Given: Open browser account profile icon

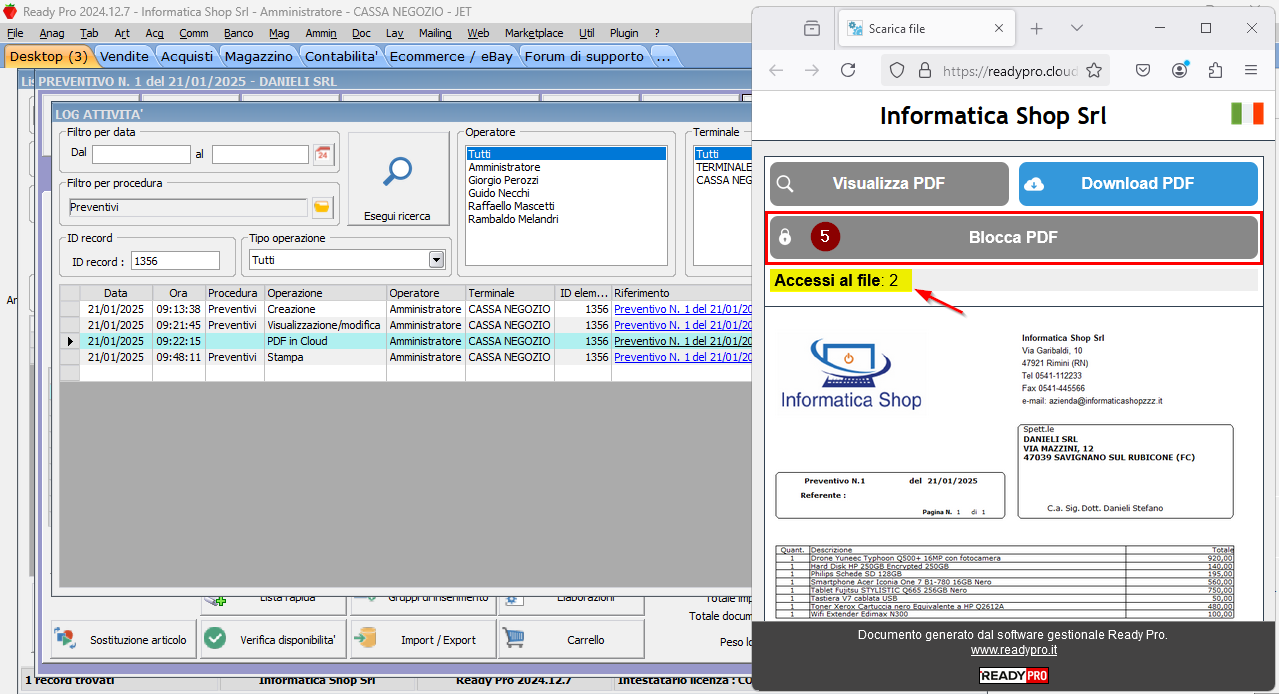Looking at the screenshot, I should click(1180, 70).
